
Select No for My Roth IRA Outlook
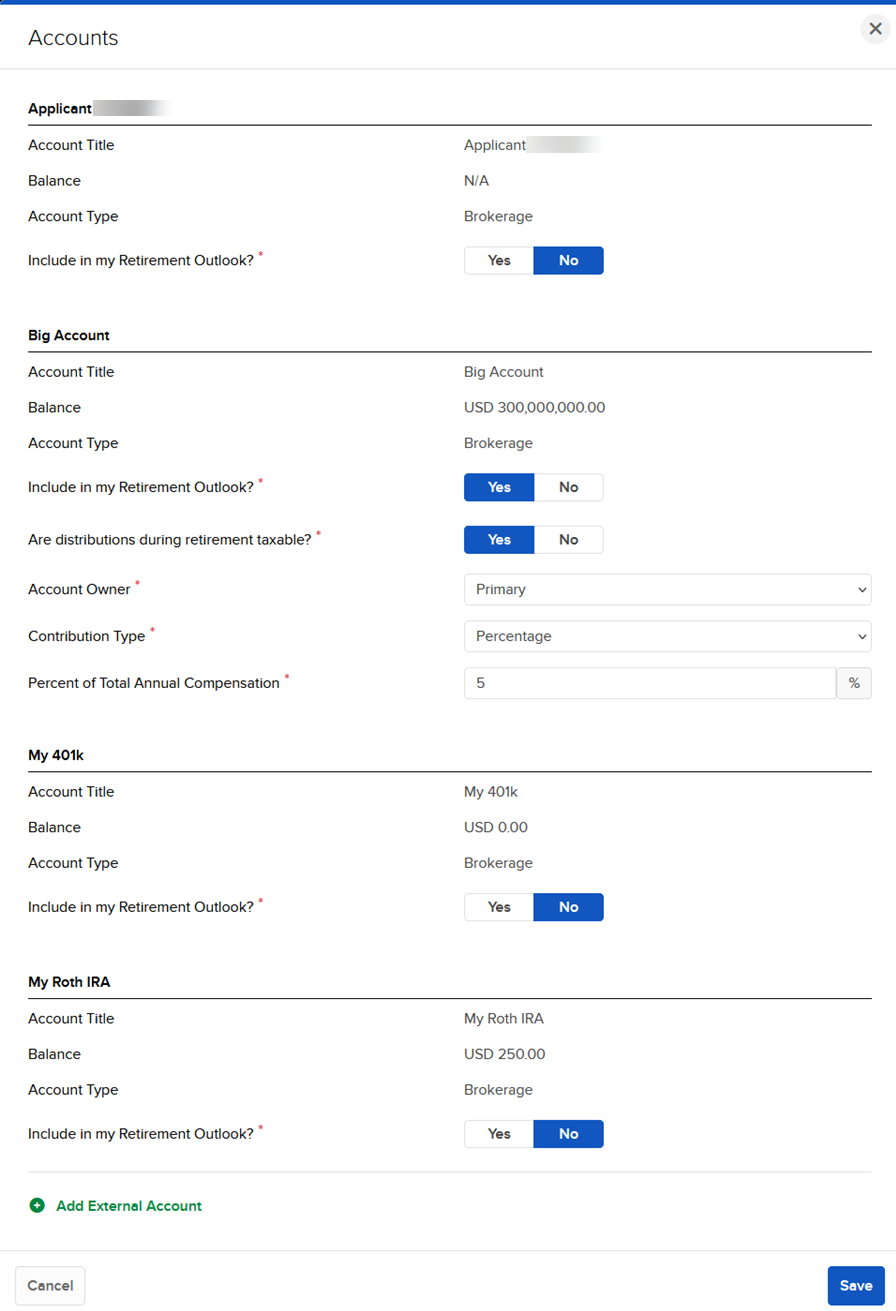coord(568,1134)
